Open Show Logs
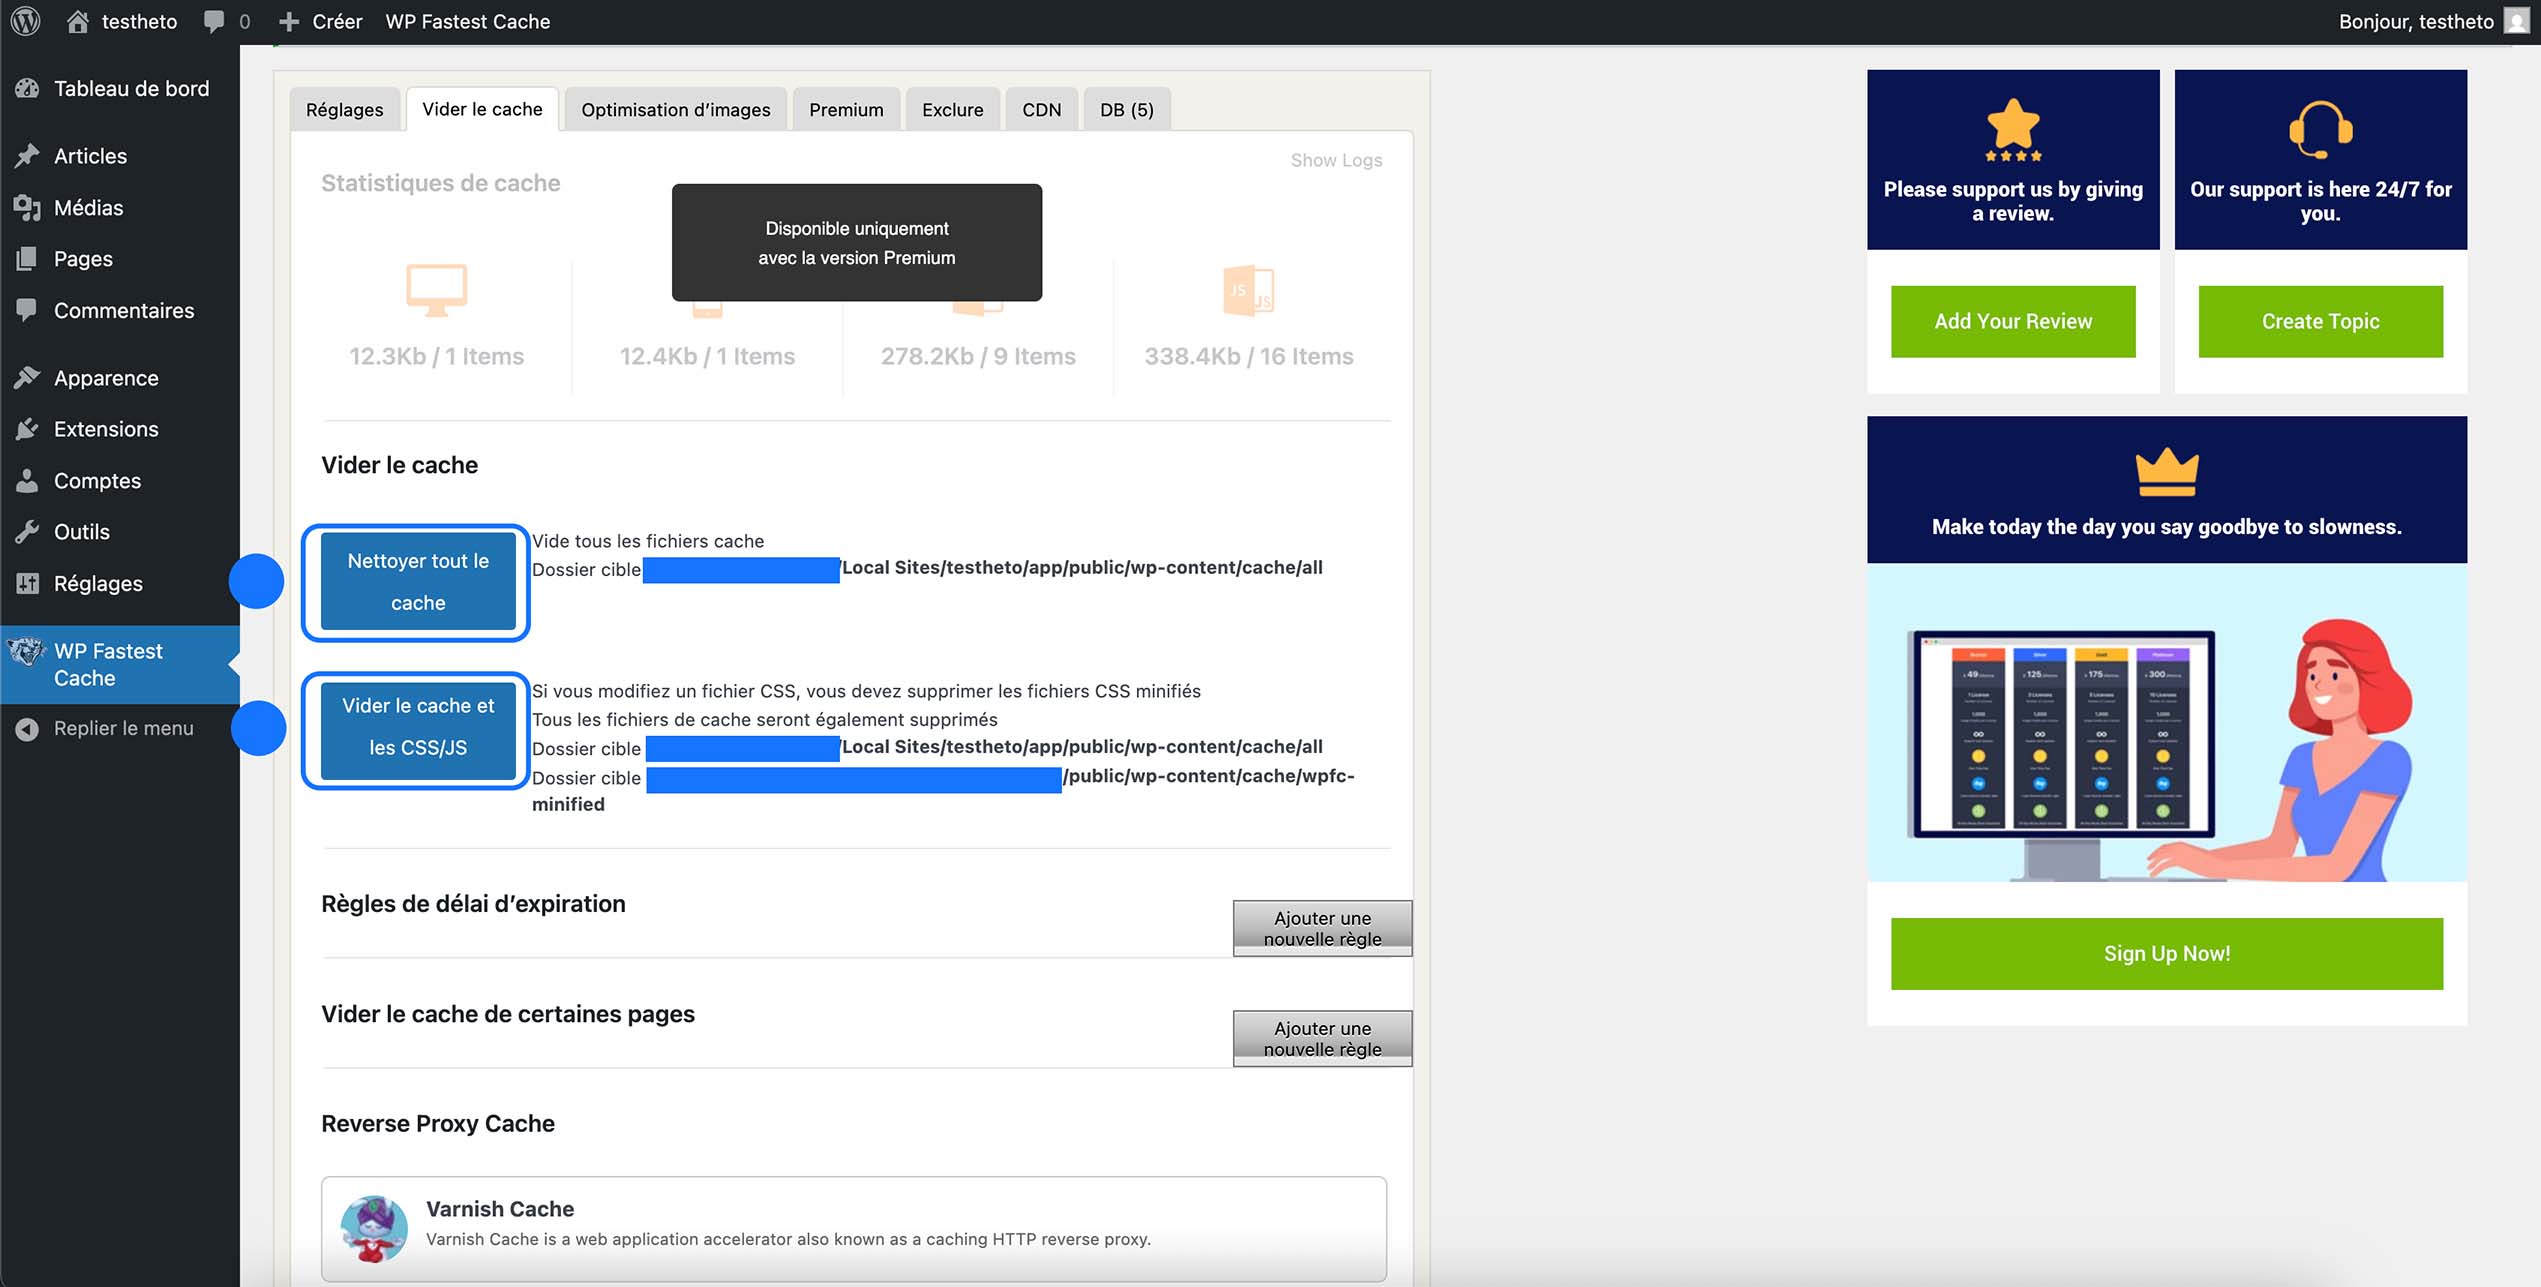This screenshot has height=1287, width=2541. coord(1335,159)
